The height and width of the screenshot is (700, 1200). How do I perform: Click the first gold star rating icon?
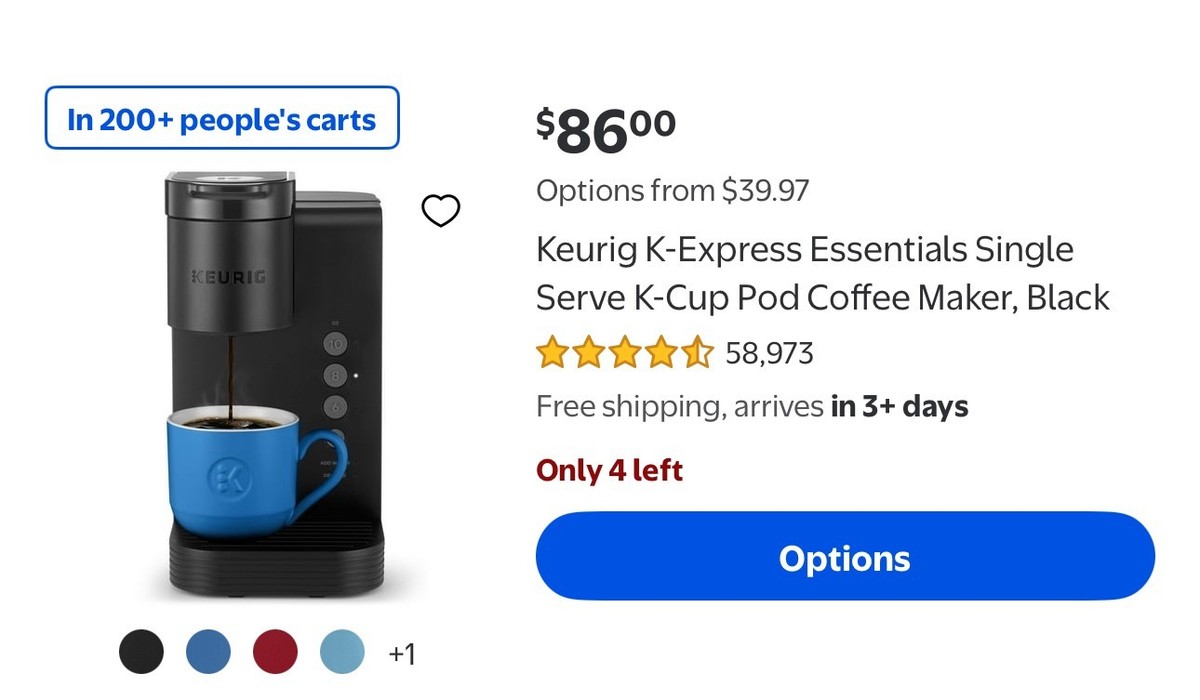point(551,352)
